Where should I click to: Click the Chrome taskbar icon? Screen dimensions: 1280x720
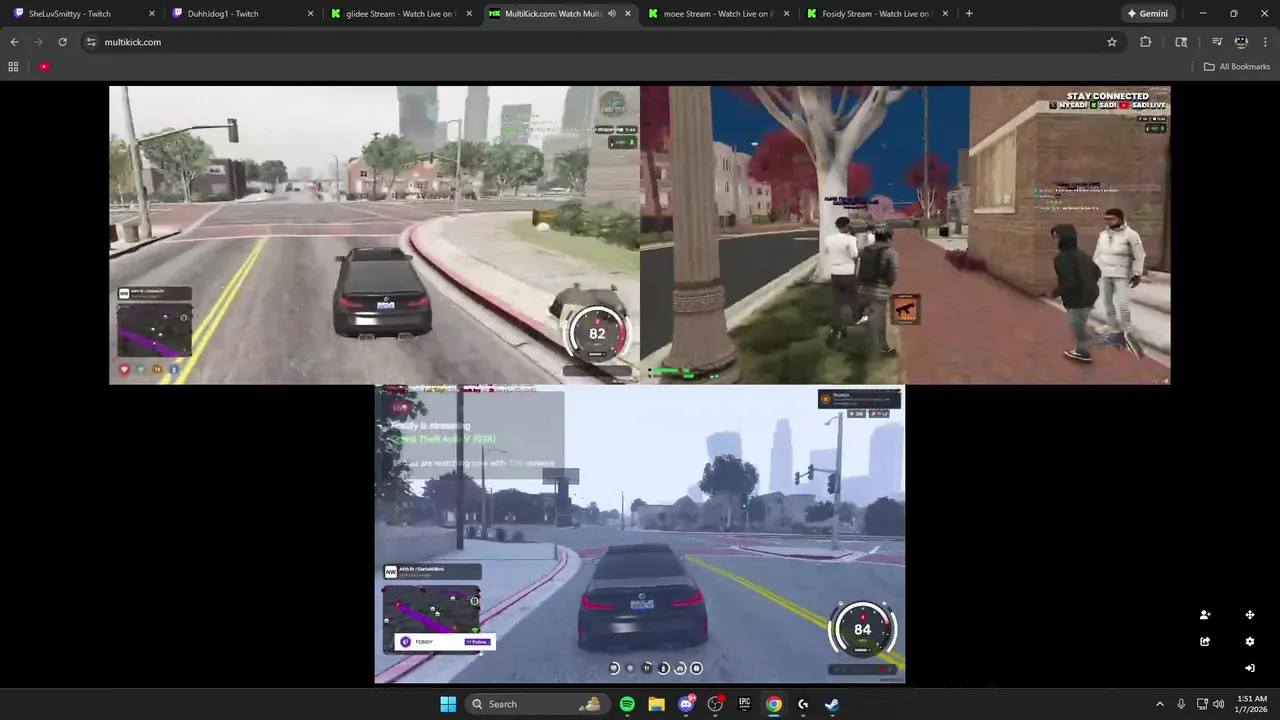pyautogui.click(x=774, y=704)
